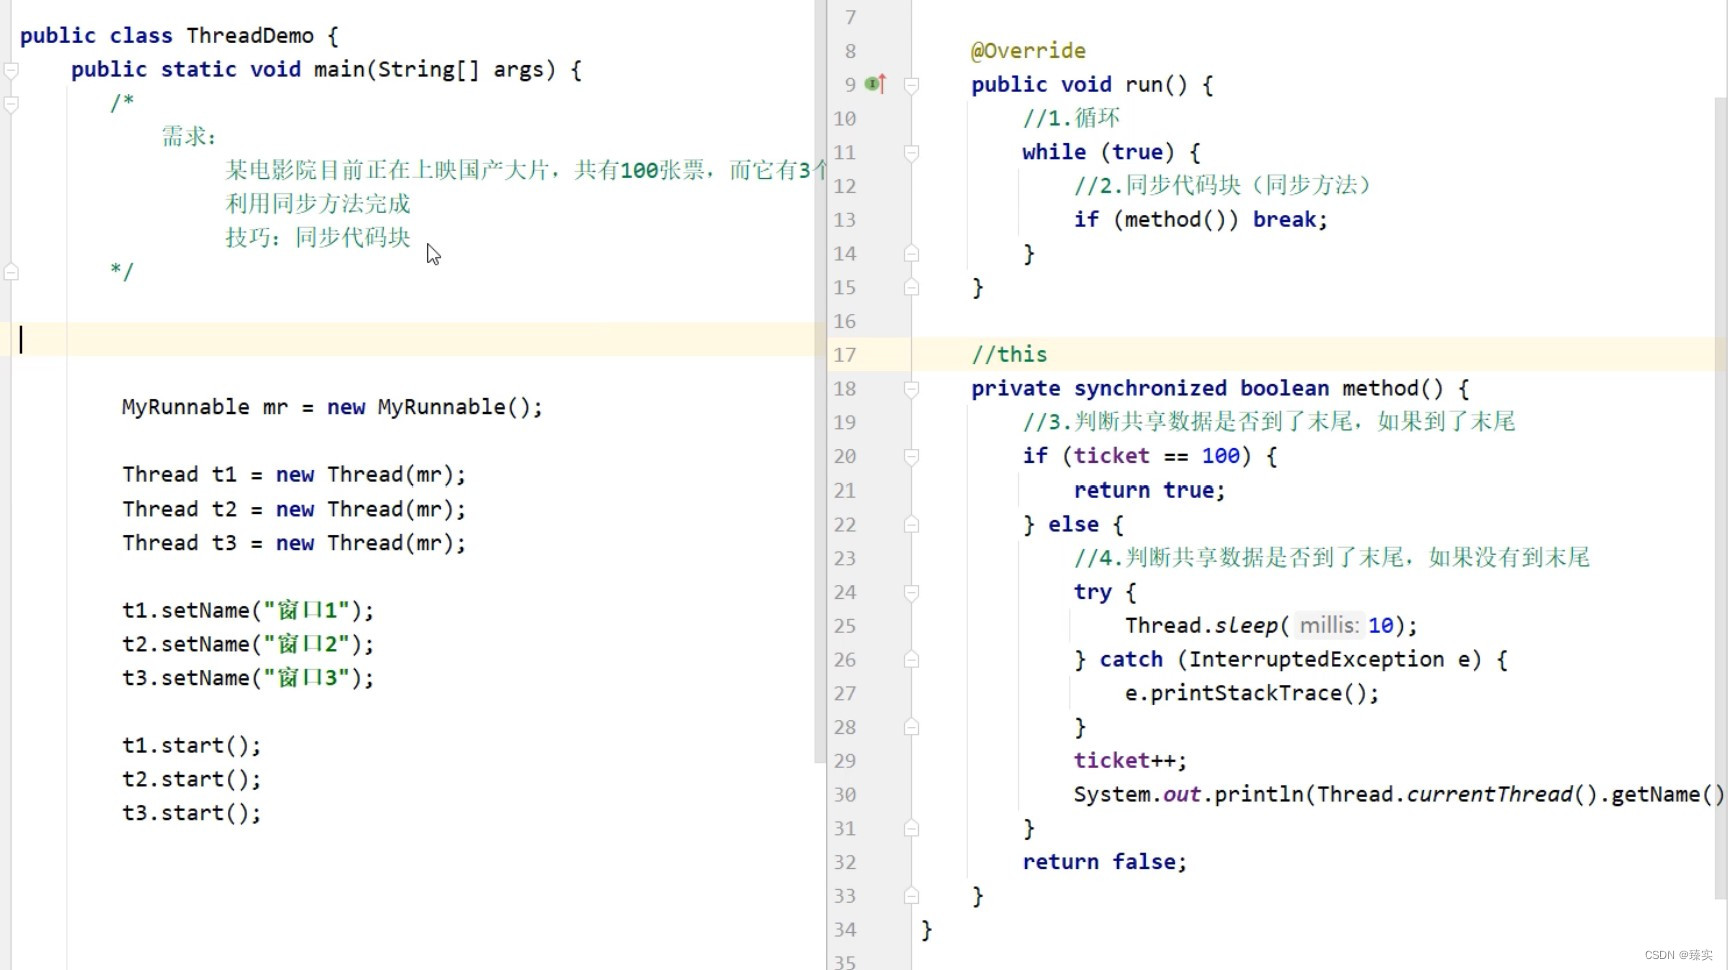The image size is (1728, 970).
Task: Click the t2.setName("窗口2") line
Action: [248, 645]
